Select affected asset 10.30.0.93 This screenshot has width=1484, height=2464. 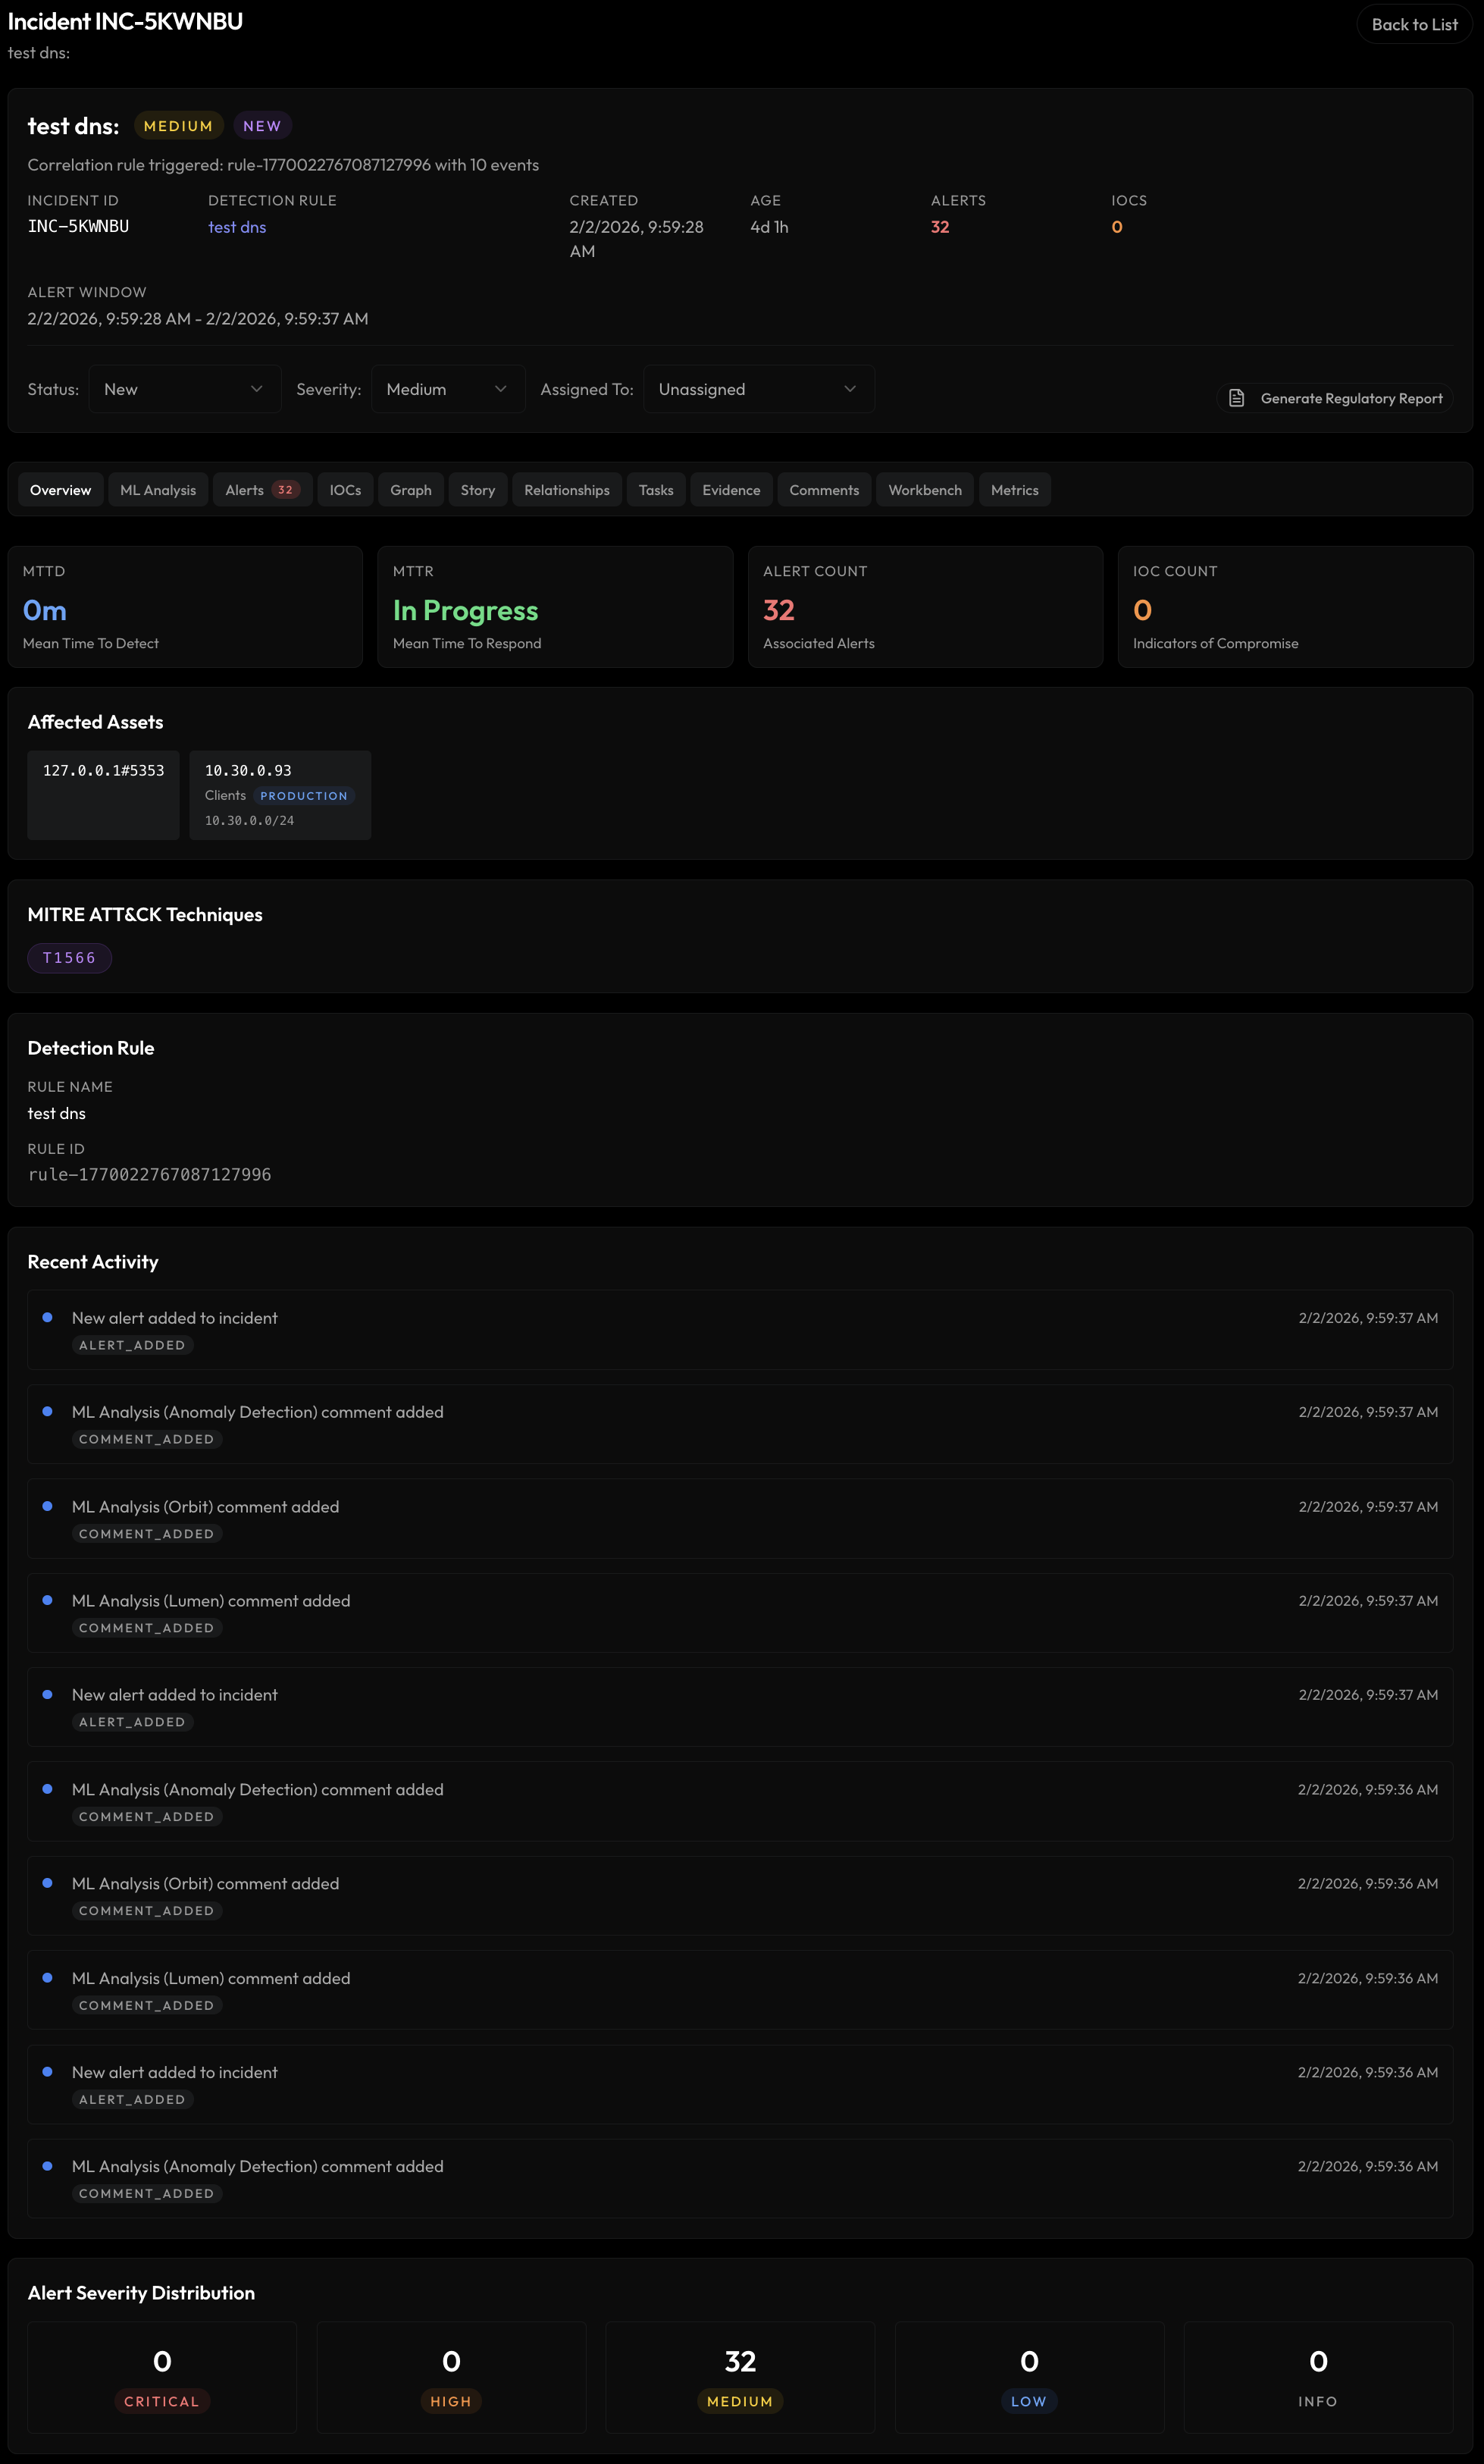[280, 795]
